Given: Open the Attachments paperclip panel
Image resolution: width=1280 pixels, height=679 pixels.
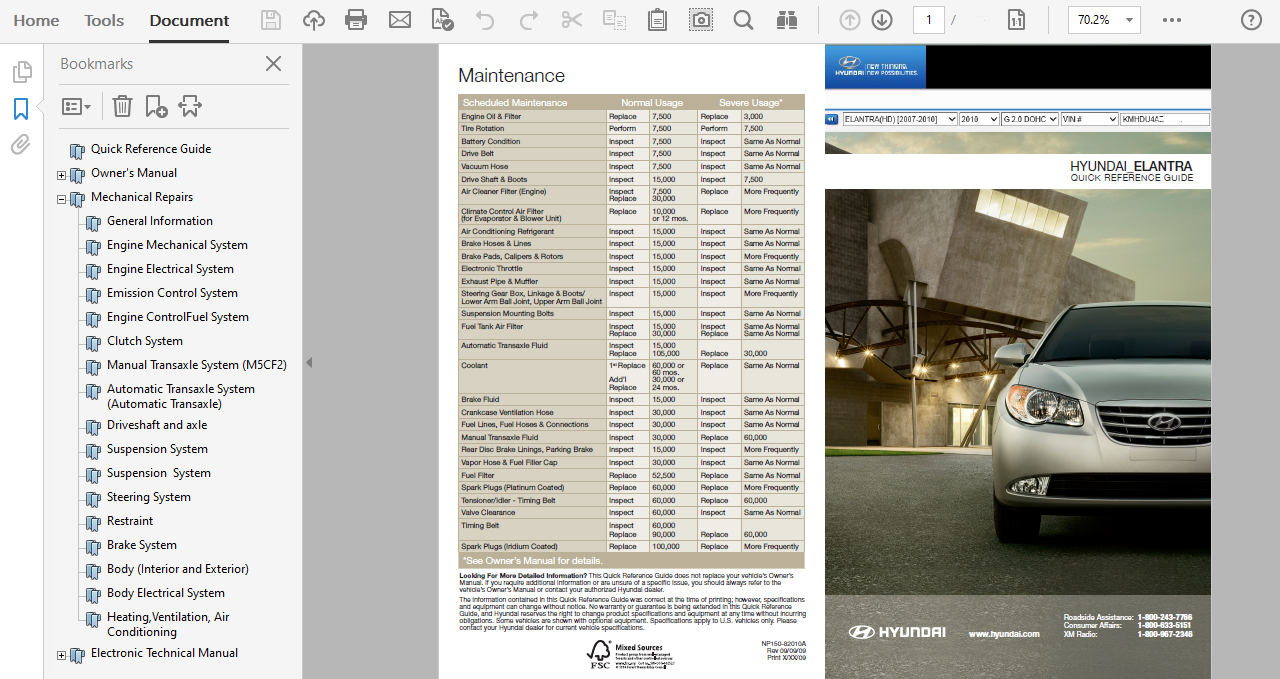Looking at the screenshot, I should 20,145.
